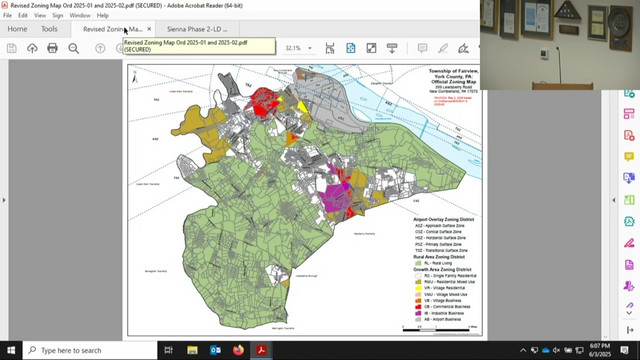640x360 pixels.
Task: Open the 32.1% zoom level dropdown
Action: (x=298, y=48)
